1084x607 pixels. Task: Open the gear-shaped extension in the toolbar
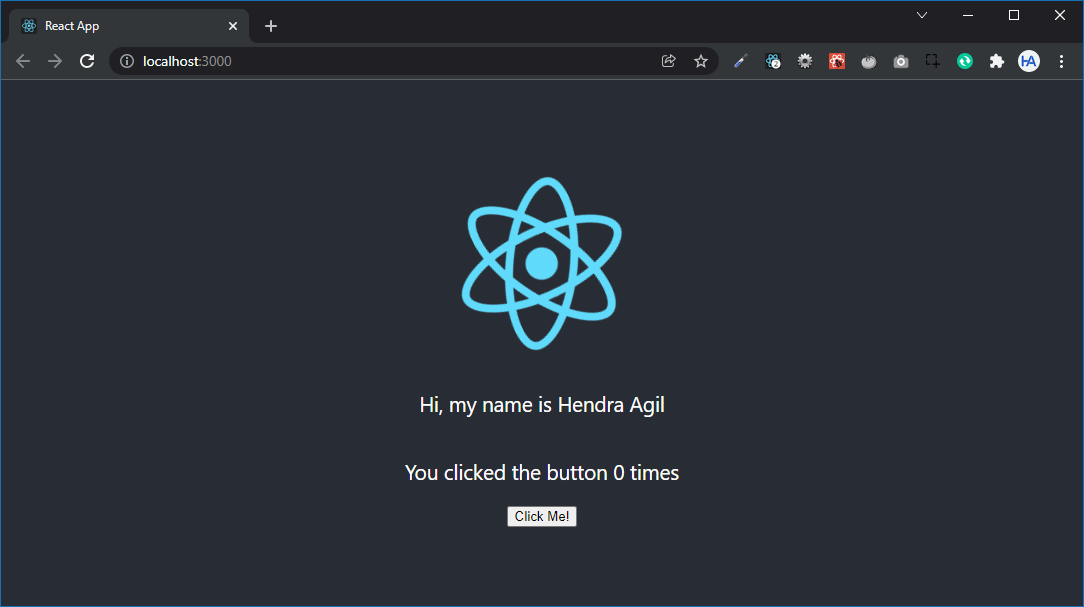click(804, 61)
